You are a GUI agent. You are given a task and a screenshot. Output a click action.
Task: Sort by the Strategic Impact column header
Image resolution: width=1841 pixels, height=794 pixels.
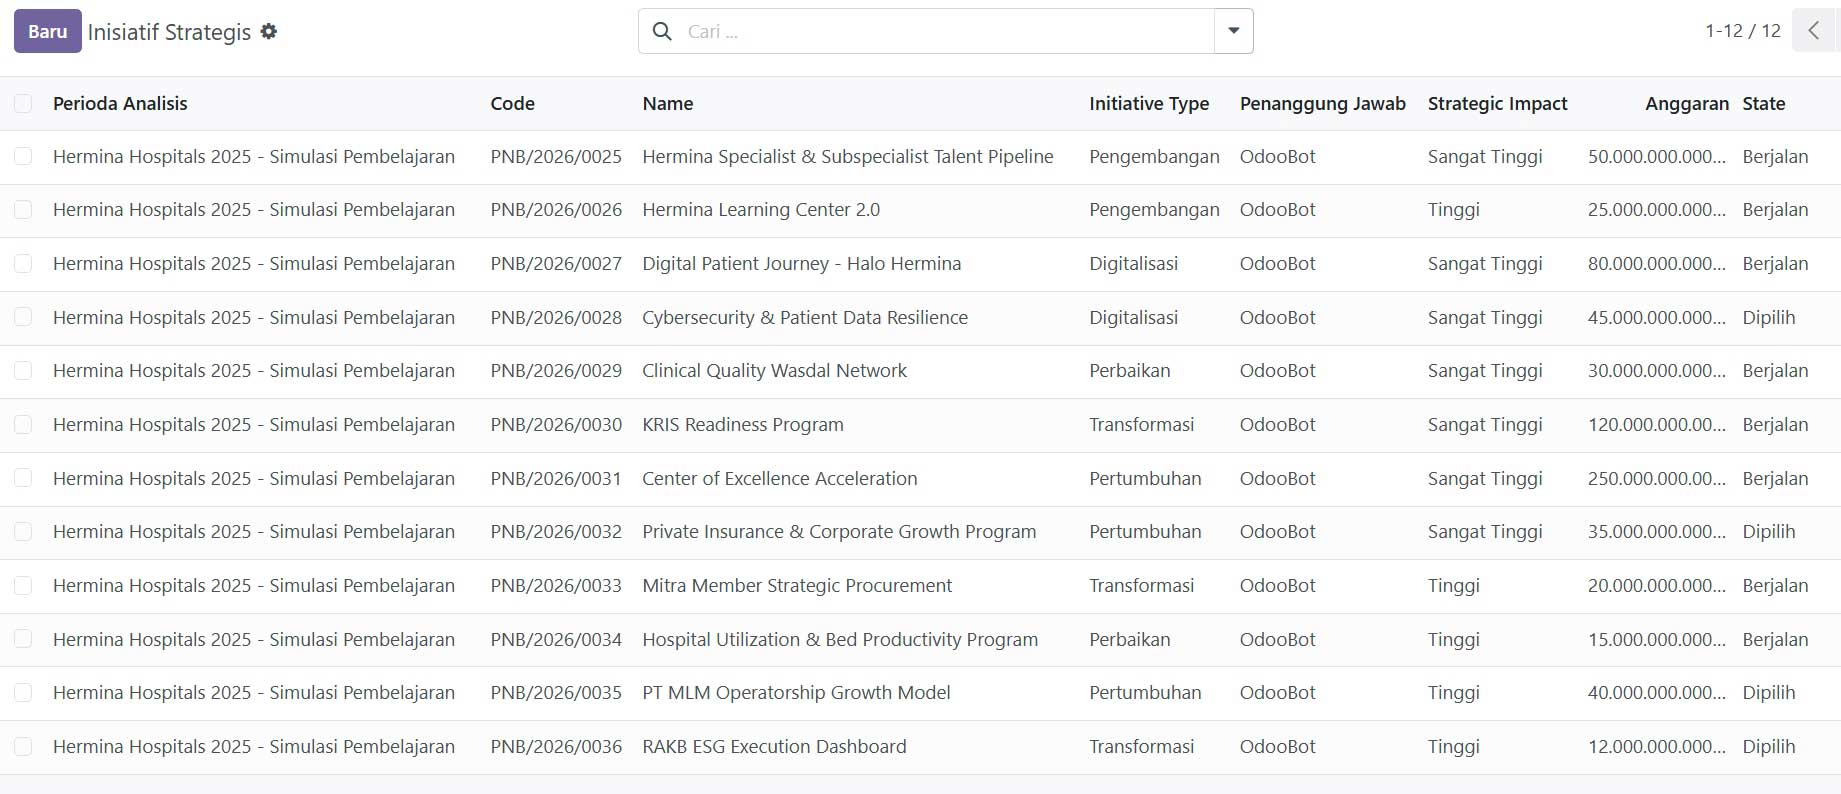click(1497, 103)
